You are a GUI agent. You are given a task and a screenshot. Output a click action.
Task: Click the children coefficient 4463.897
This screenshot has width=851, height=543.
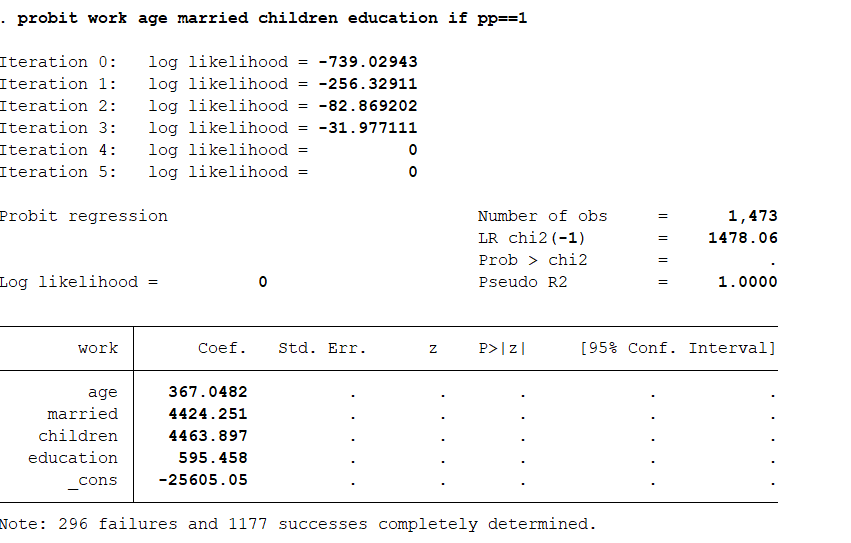[207, 436]
